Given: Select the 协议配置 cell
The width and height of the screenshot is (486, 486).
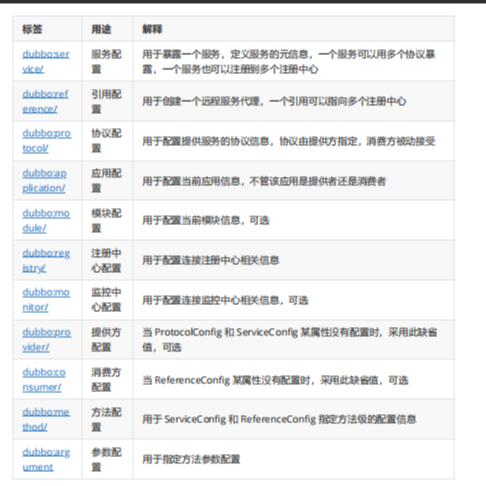Looking at the screenshot, I should coord(106,140).
